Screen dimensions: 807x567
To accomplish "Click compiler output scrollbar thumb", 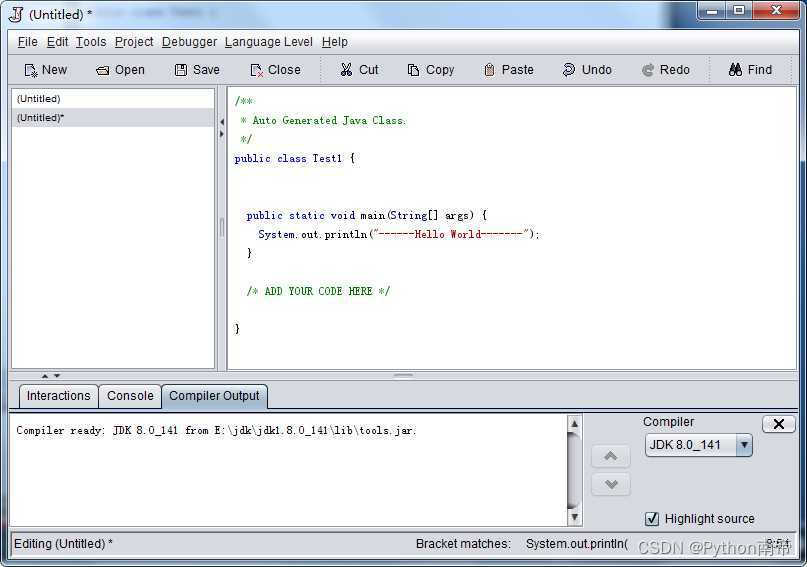I will click(x=574, y=469).
